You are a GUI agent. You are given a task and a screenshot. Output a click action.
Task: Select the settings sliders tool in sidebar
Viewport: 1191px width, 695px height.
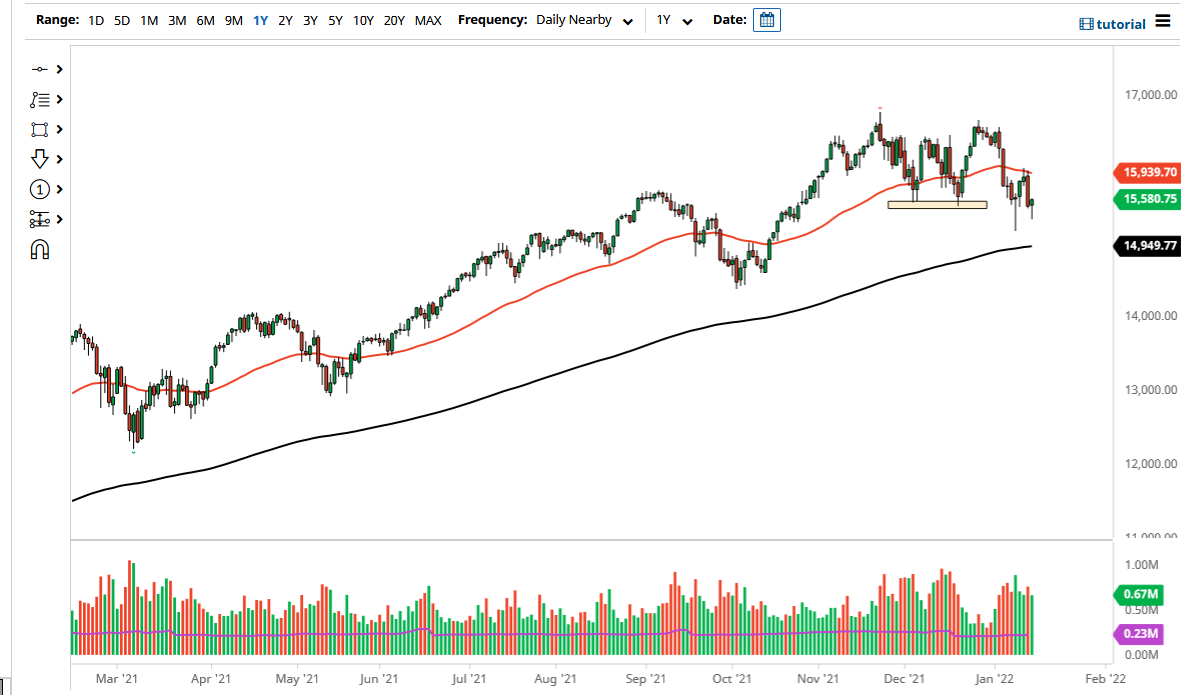(x=40, y=219)
